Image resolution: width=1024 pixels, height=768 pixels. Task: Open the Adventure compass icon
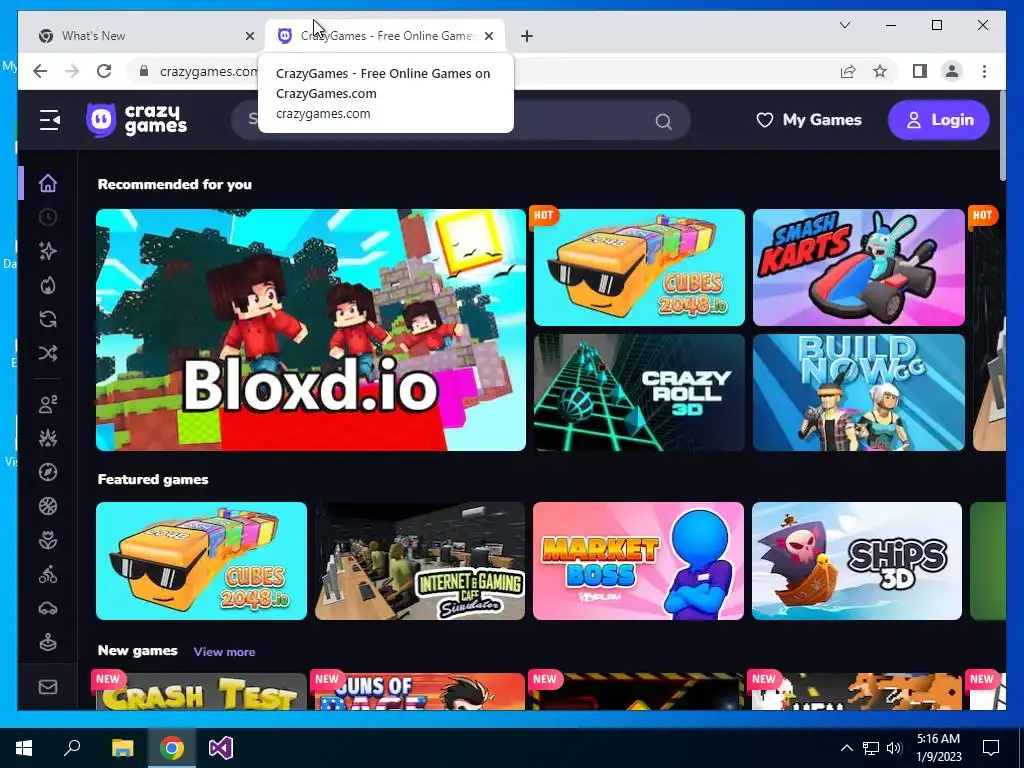pyautogui.click(x=48, y=472)
